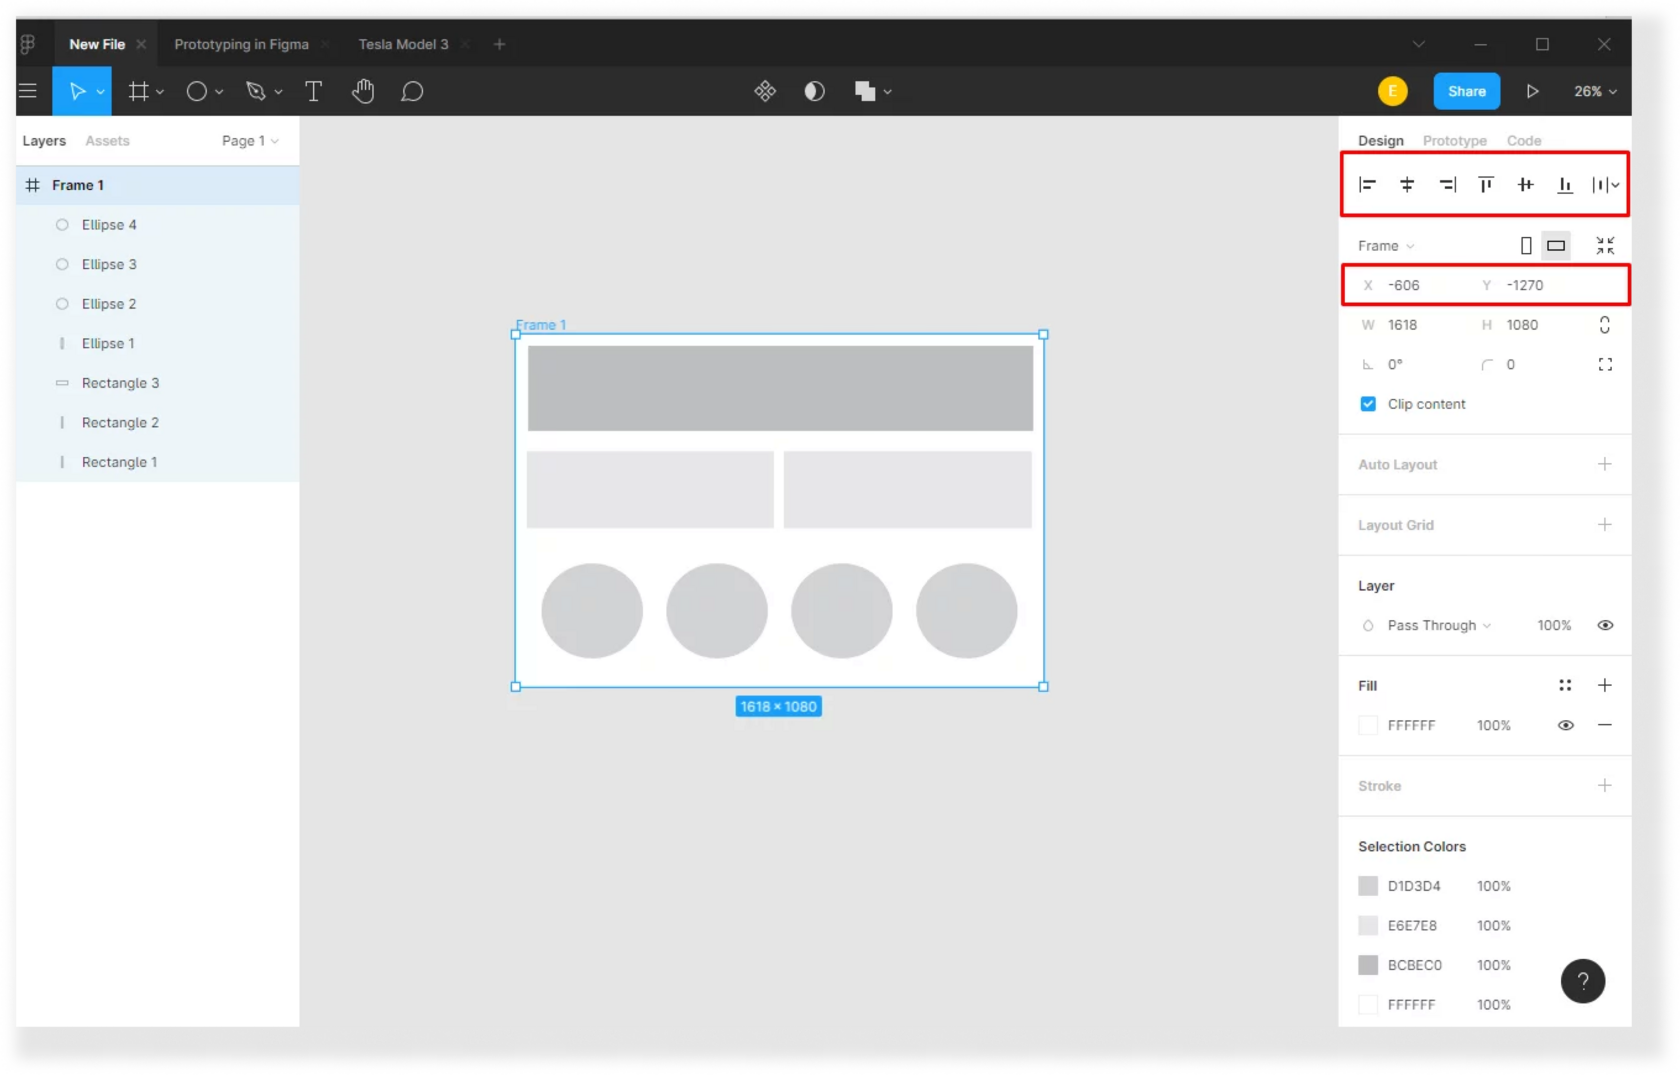Open the Move tool options arrow
The height and width of the screenshot is (1075, 1680).
[100, 92]
